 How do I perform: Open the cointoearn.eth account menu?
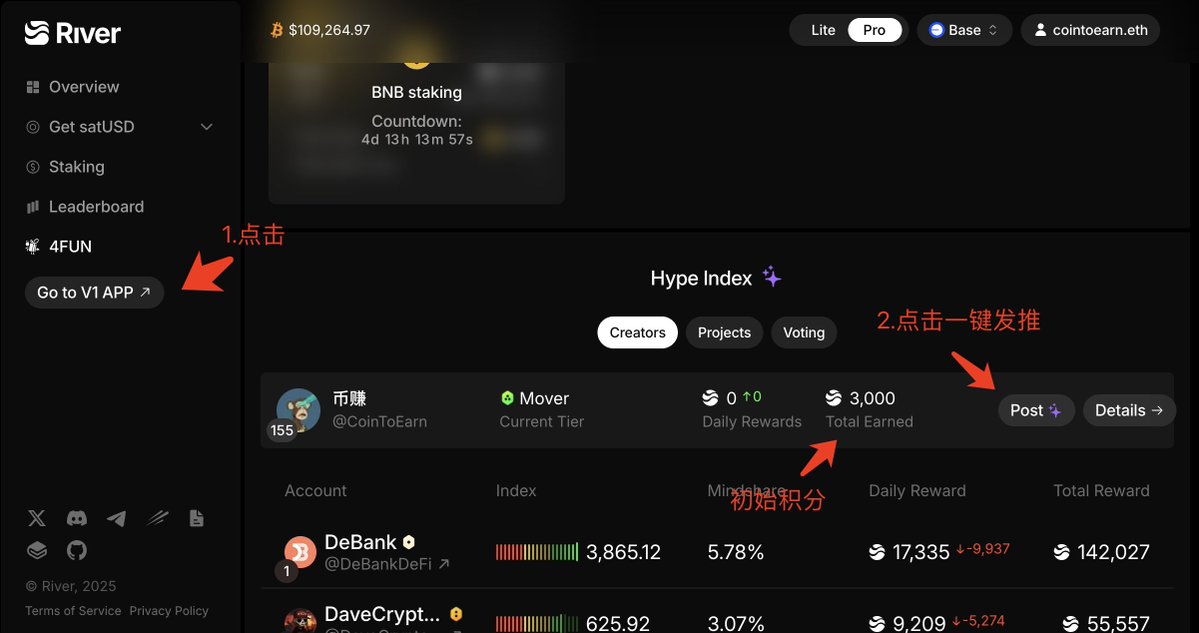click(x=1090, y=30)
